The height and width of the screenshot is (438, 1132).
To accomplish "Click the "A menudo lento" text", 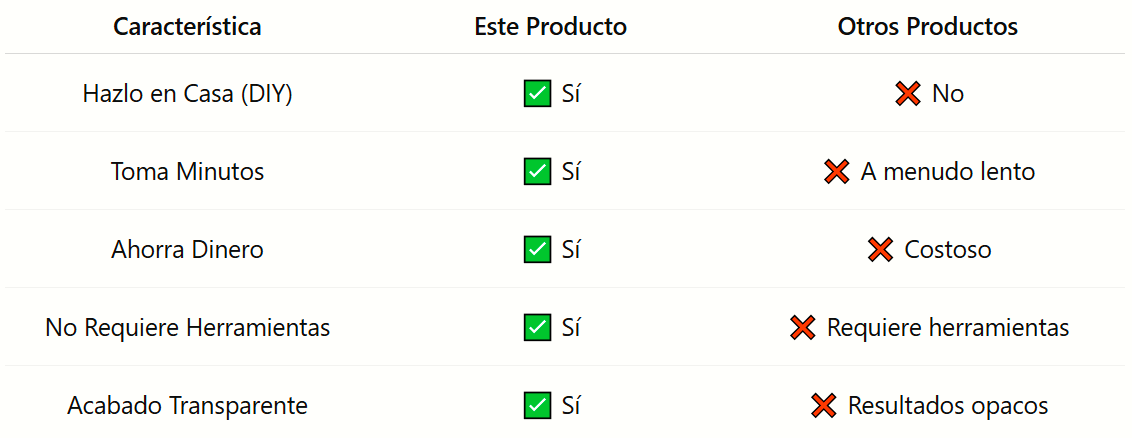I will click(x=947, y=172).
